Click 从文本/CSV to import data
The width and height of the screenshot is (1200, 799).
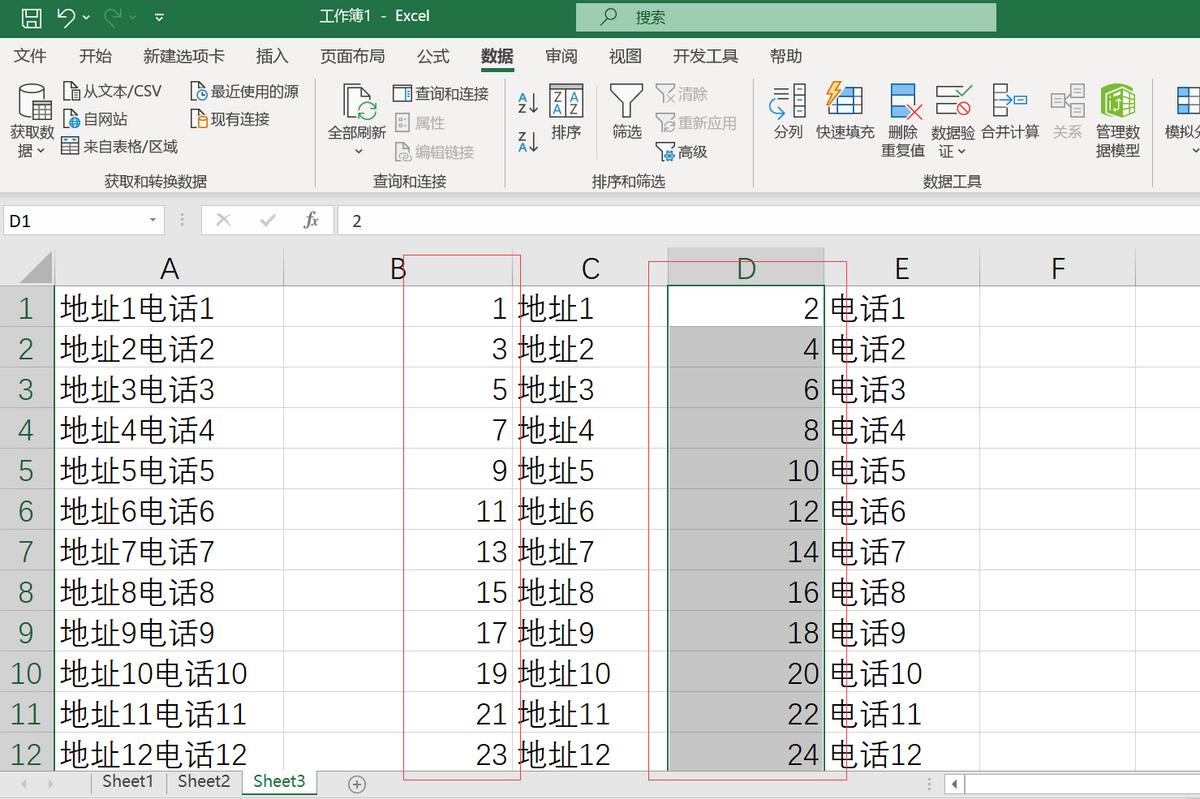coord(112,89)
